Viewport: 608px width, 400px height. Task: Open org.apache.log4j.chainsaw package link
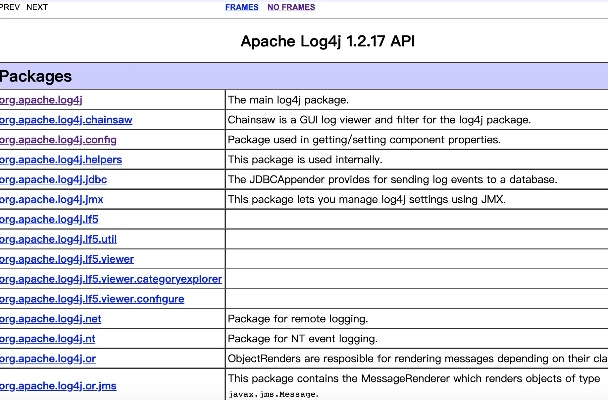[x=66, y=120]
